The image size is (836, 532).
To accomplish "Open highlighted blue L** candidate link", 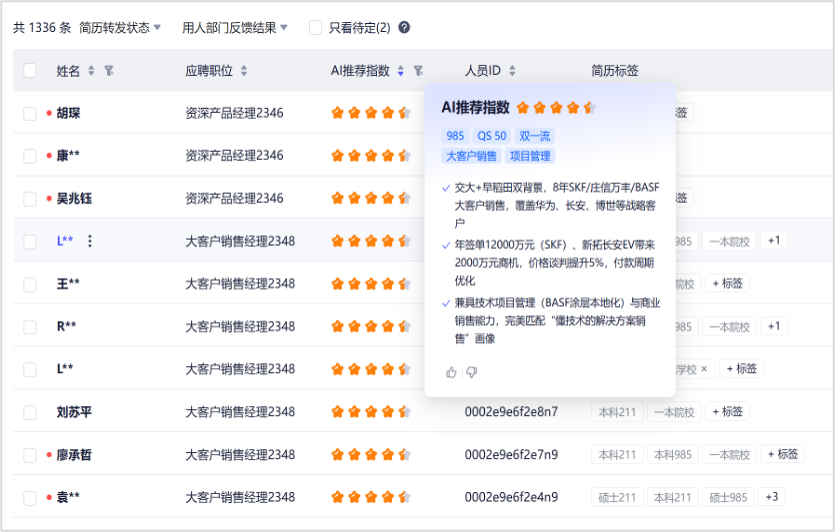I will tap(65, 241).
